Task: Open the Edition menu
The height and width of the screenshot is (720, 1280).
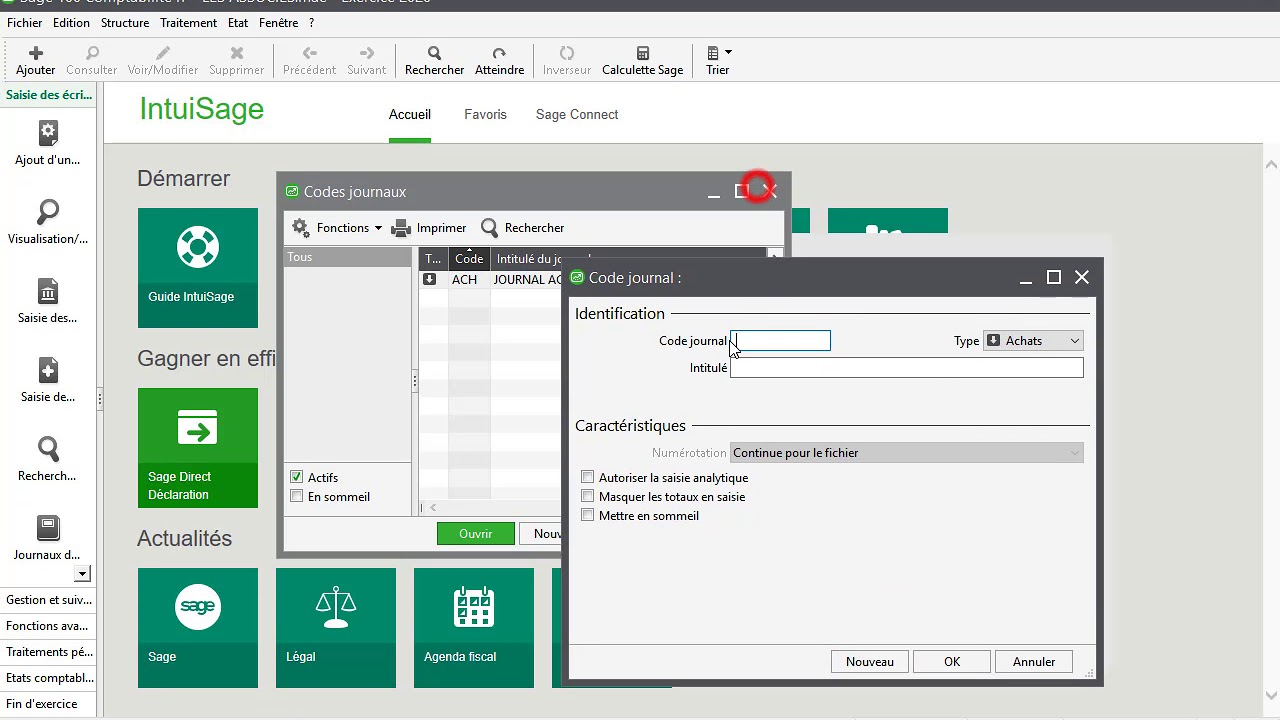Action: tap(71, 23)
